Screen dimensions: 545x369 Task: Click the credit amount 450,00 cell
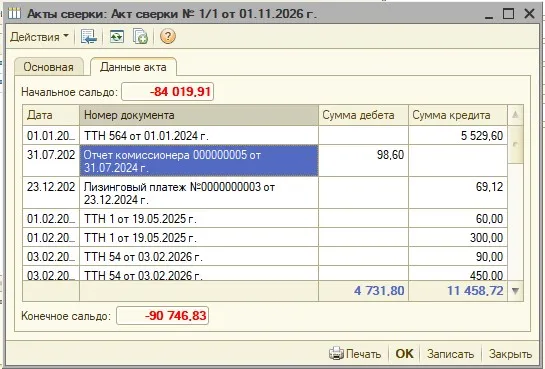(458, 274)
